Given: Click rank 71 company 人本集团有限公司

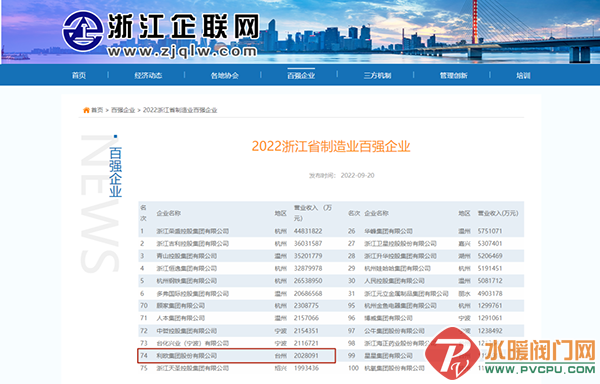Looking at the screenshot, I should tap(181, 318).
